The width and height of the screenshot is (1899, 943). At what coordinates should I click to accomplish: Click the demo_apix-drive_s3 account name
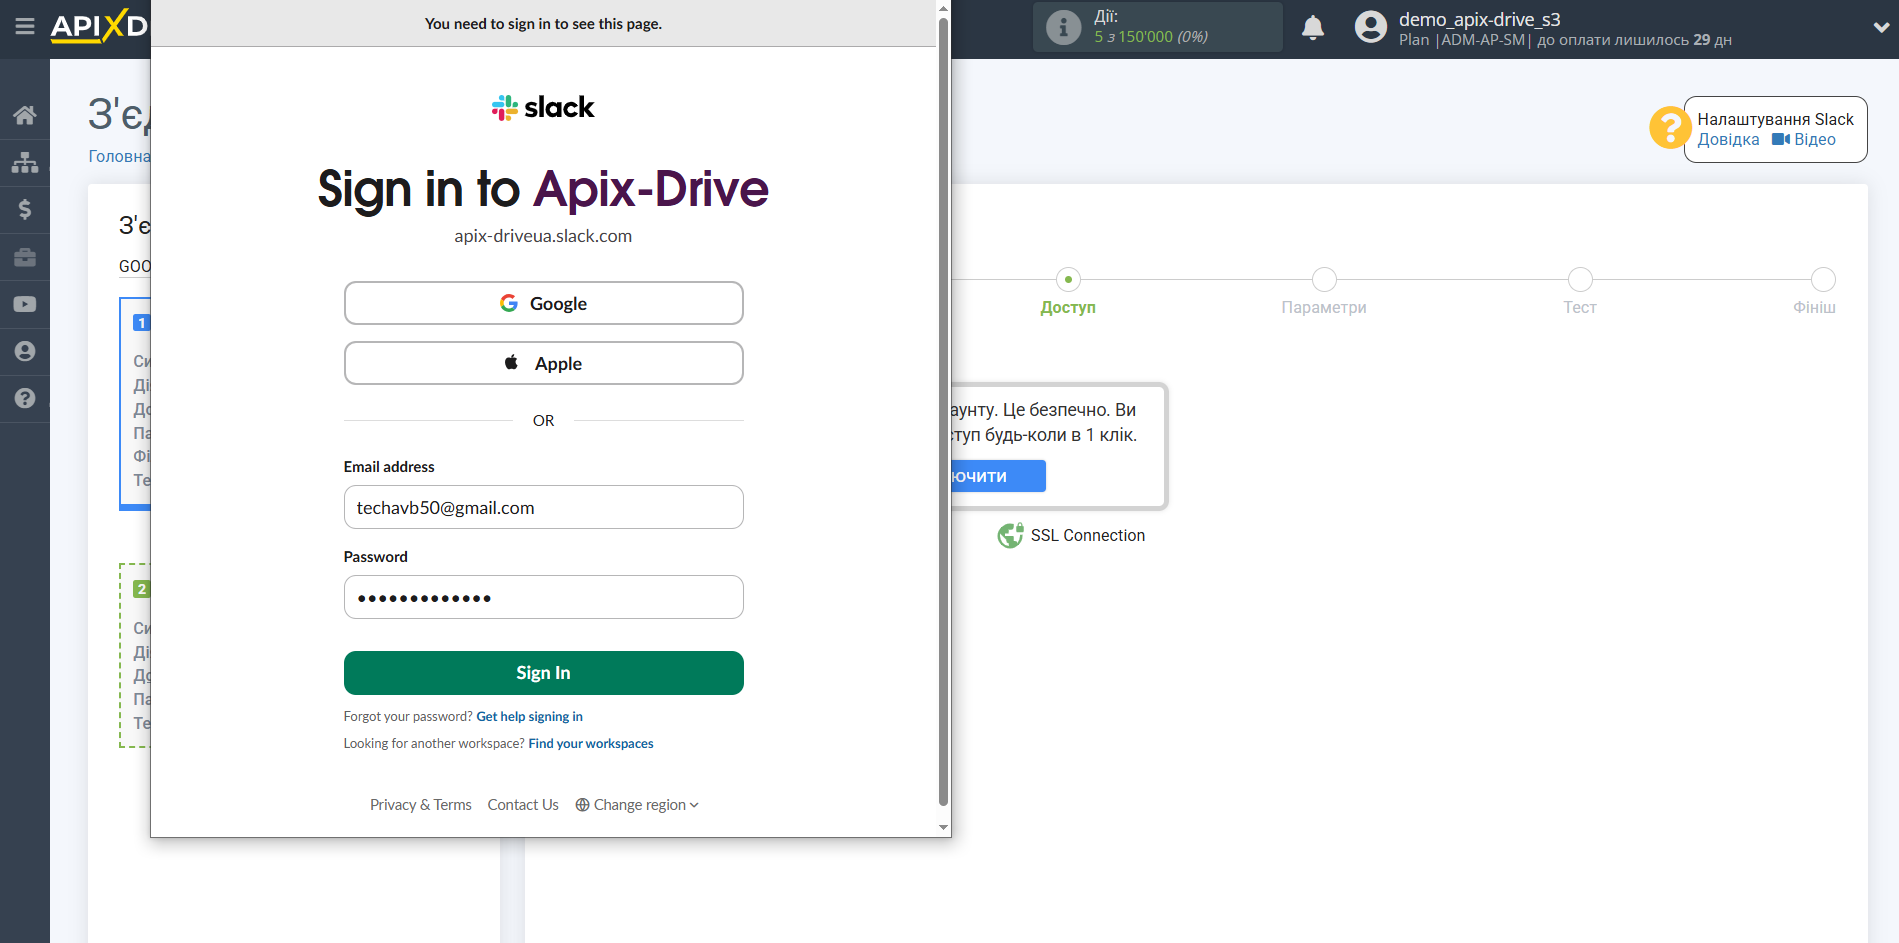(x=1479, y=19)
